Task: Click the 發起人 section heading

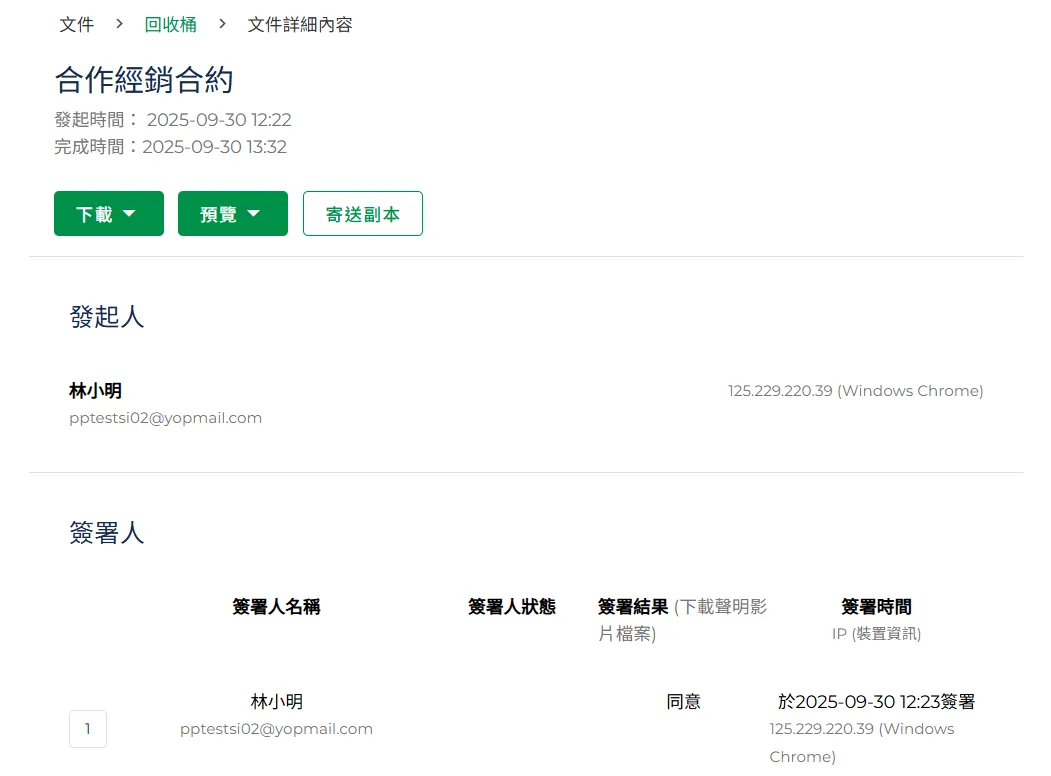Action: (107, 317)
